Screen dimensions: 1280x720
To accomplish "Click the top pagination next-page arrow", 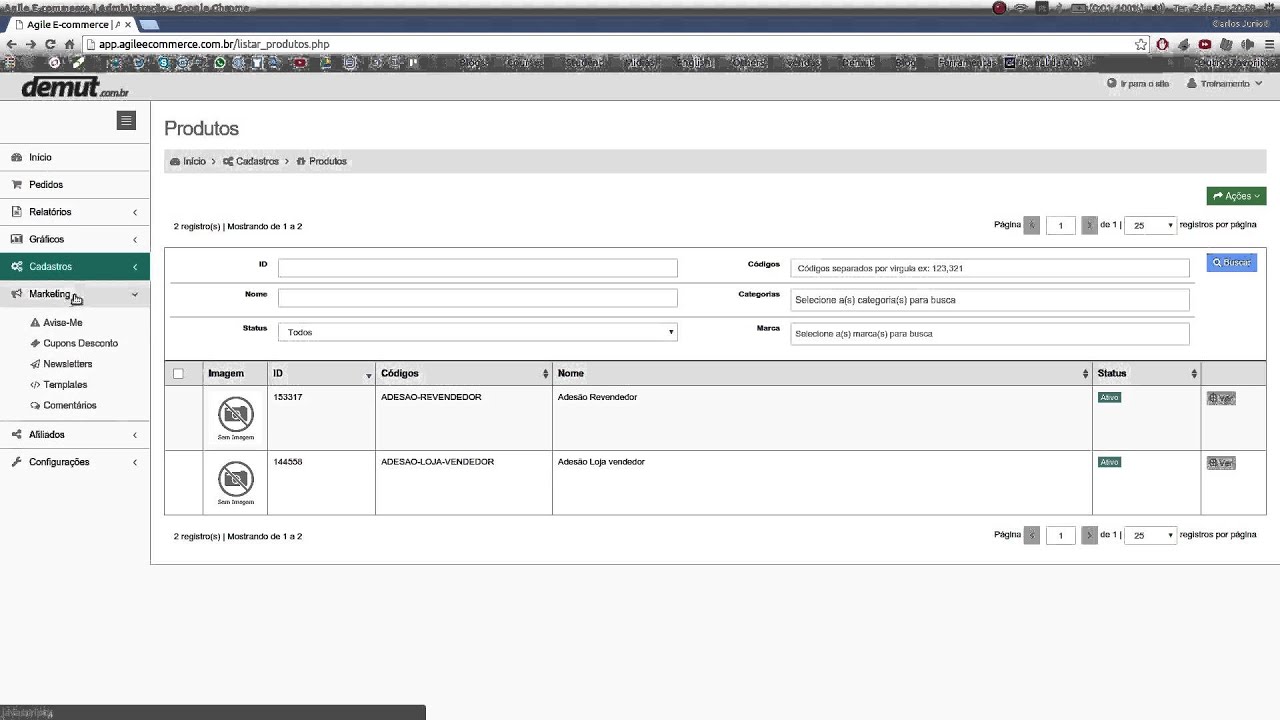I will (1089, 225).
